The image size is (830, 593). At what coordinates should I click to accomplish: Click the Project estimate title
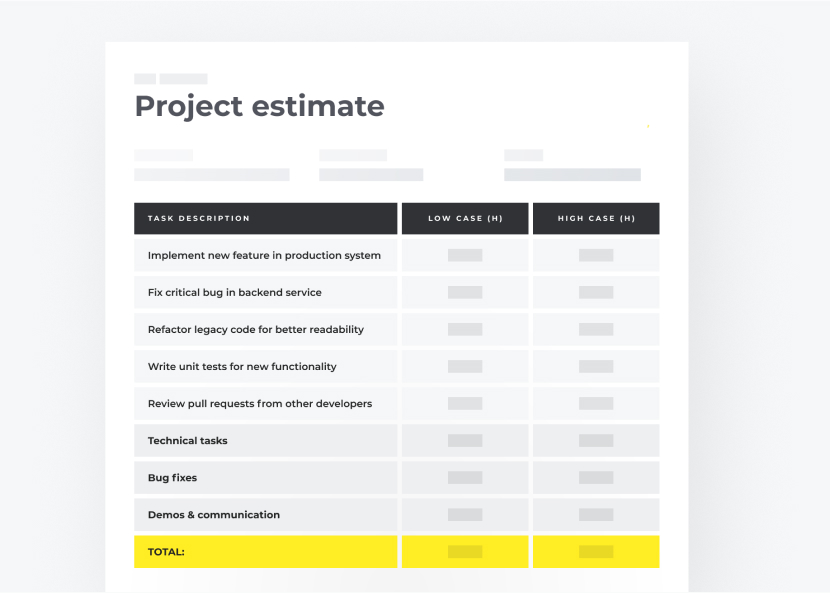pyautogui.click(x=259, y=106)
